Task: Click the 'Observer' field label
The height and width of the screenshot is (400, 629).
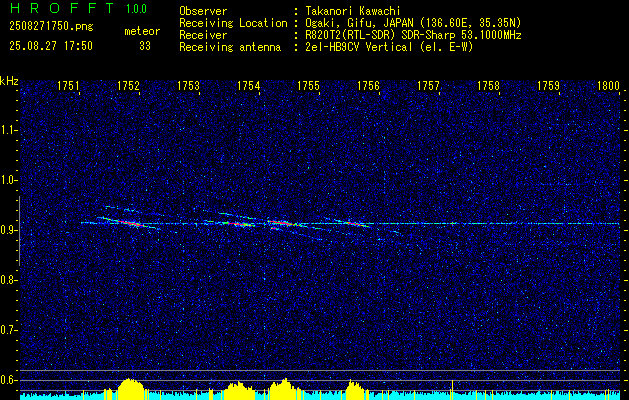Action: point(203,11)
